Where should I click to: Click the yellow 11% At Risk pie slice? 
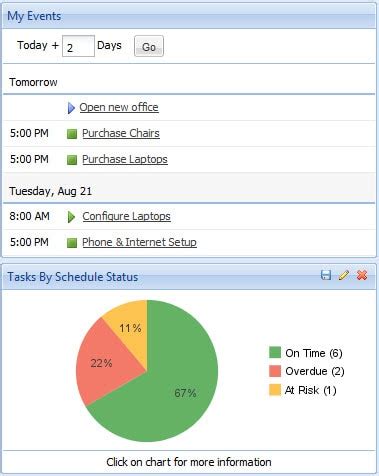pos(130,325)
